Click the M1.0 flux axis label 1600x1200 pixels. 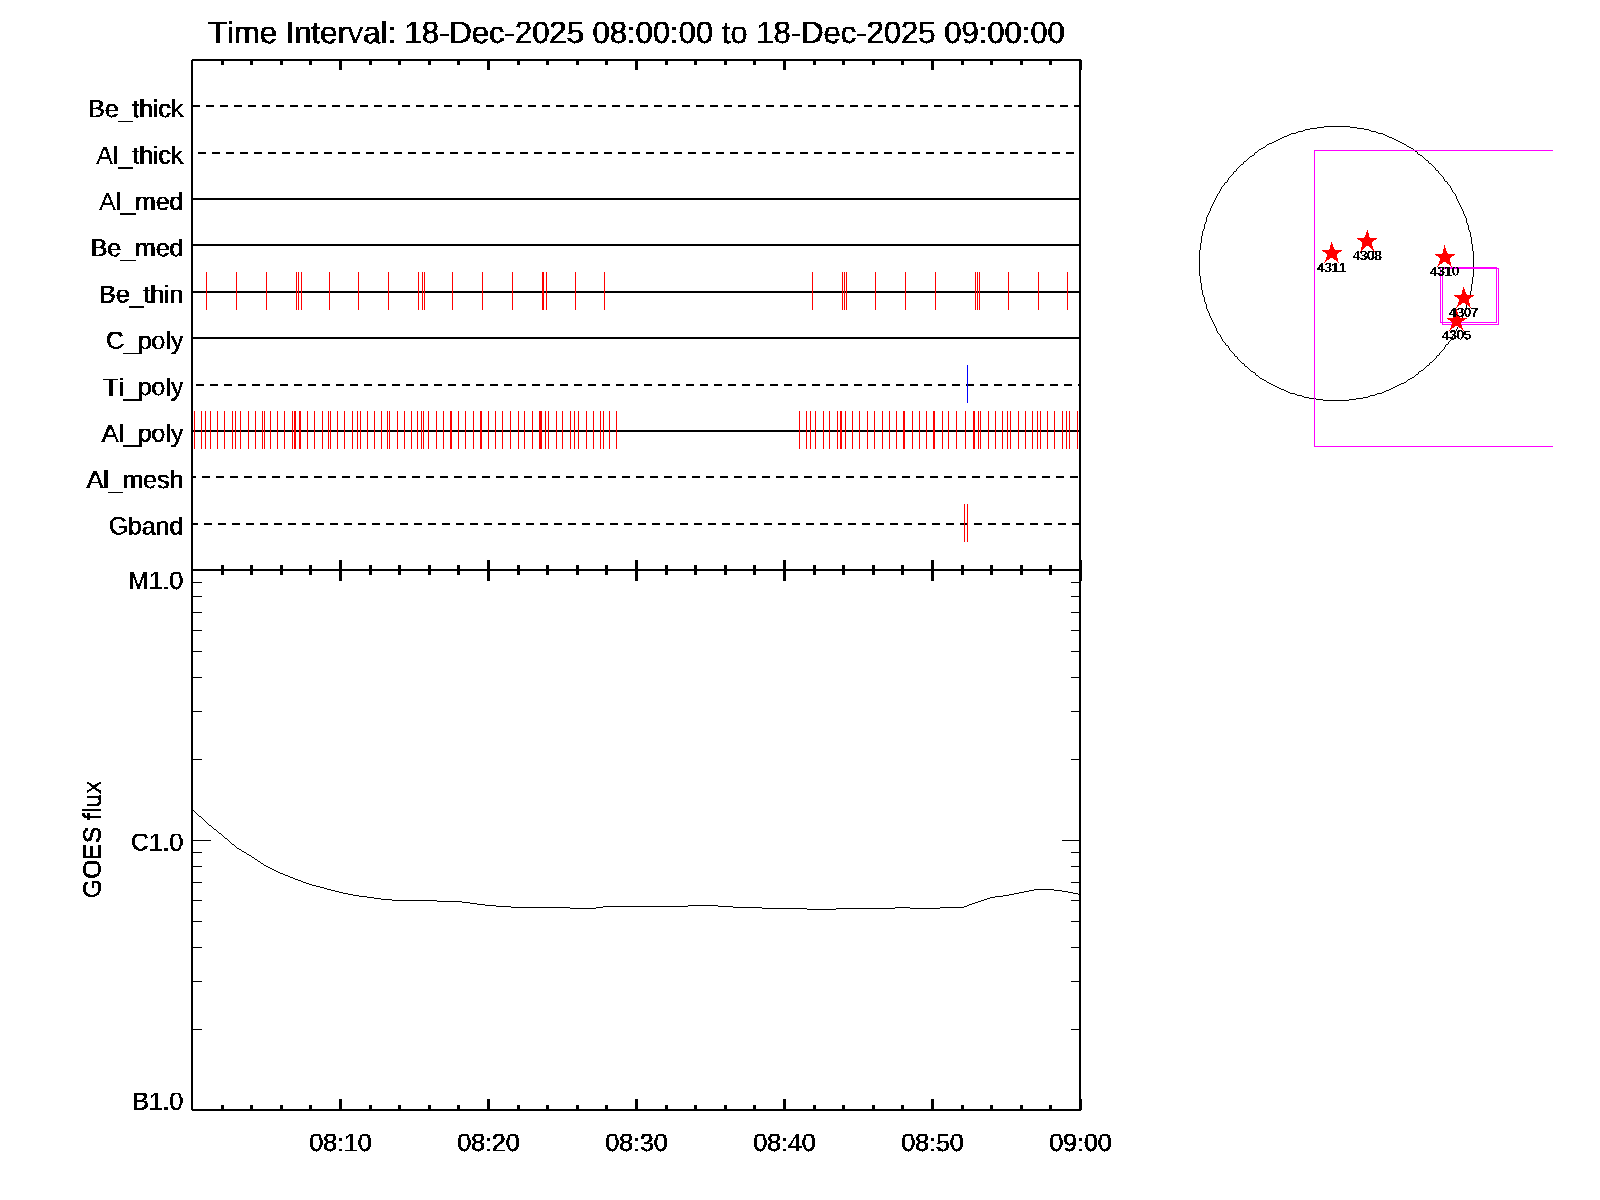pos(156,581)
